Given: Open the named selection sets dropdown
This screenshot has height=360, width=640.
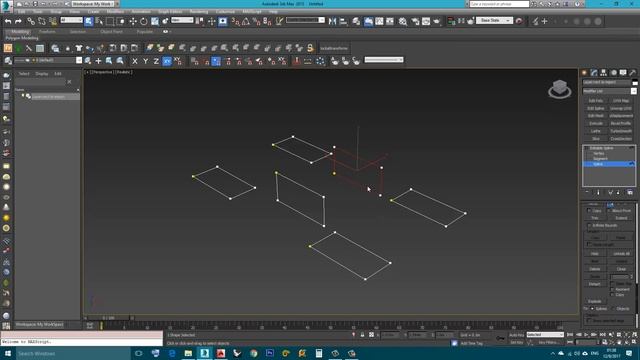Looking at the screenshot, I should [x=305, y=20].
